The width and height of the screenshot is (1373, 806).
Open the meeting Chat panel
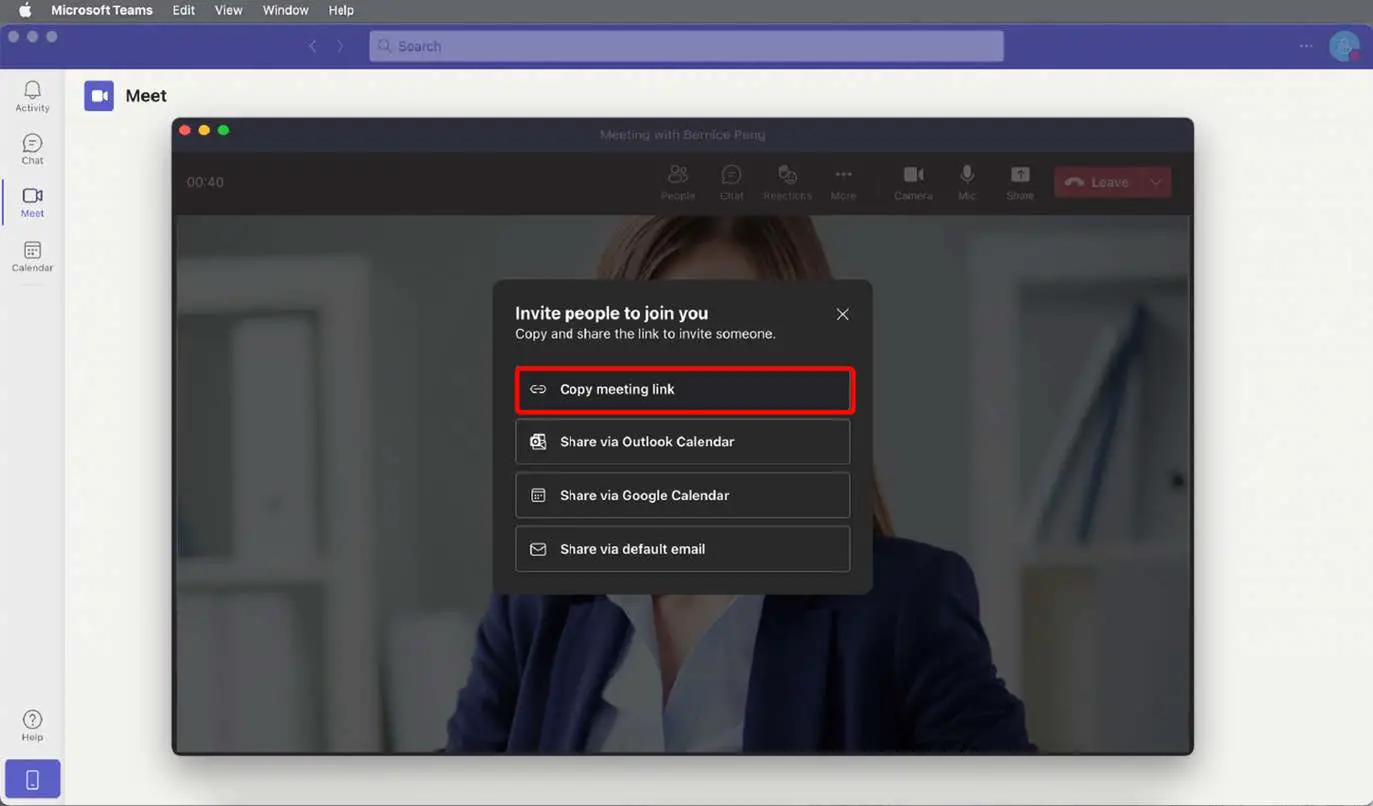point(731,182)
